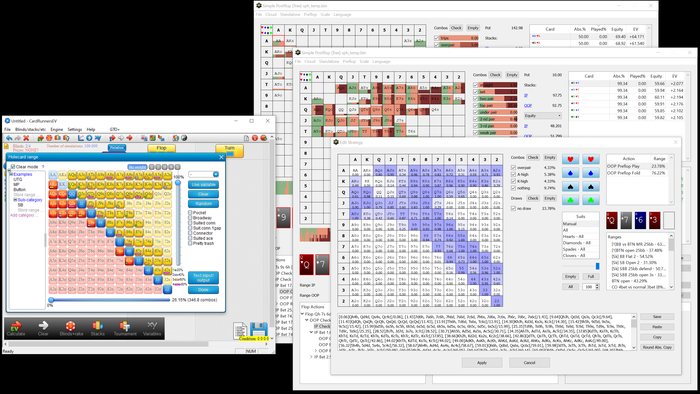
Task: Click the poker chip icon in CardRunnersEV toolbar
Action: pyautogui.click(x=49, y=138)
